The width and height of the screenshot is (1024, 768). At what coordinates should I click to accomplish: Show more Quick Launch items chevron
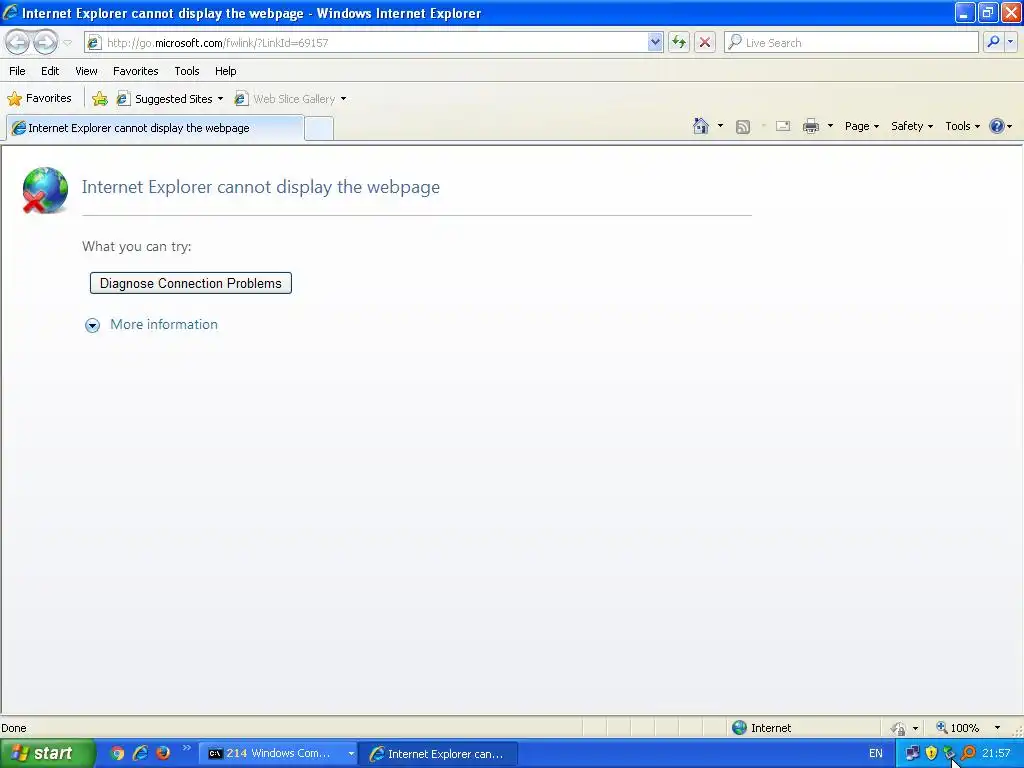pos(186,748)
